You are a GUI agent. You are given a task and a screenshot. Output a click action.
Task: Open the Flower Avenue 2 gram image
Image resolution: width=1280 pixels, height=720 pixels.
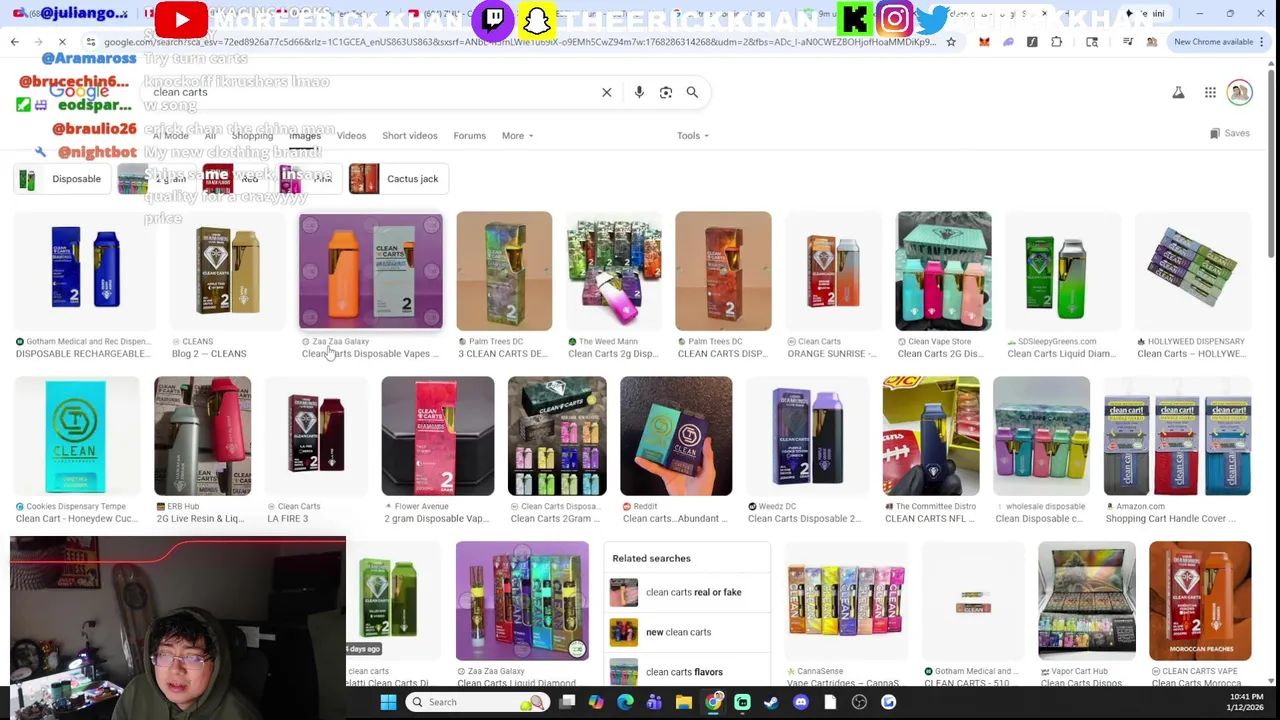coord(437,436)
